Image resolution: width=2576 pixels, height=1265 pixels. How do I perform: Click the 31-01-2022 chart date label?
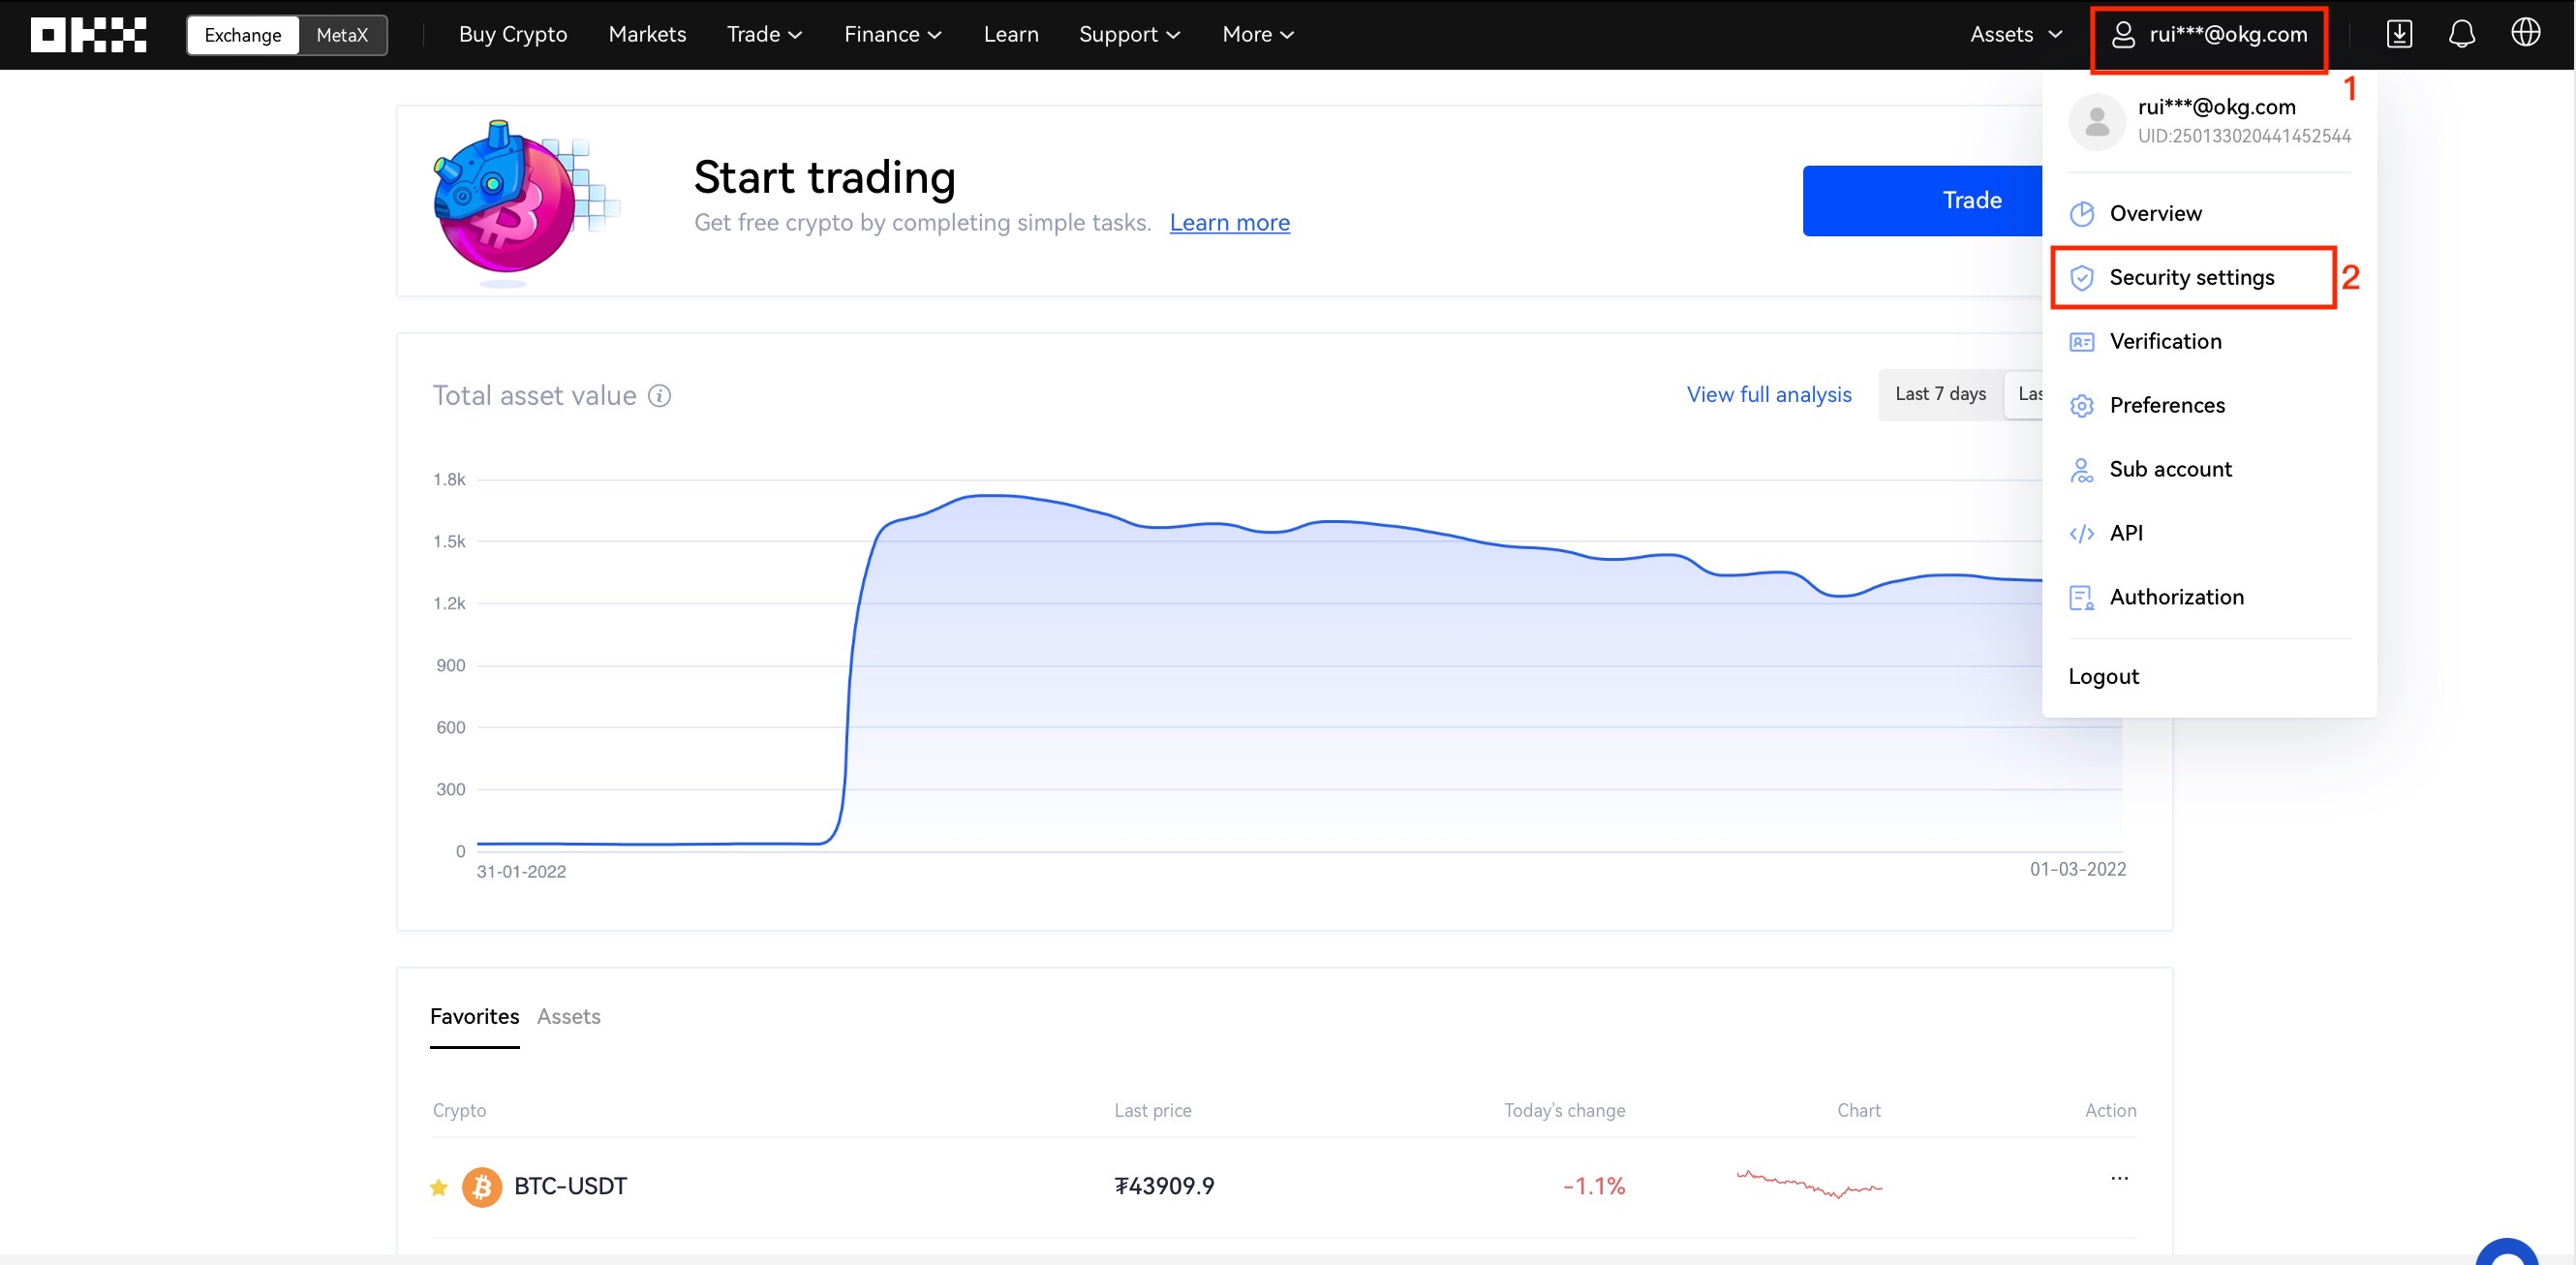521,872
